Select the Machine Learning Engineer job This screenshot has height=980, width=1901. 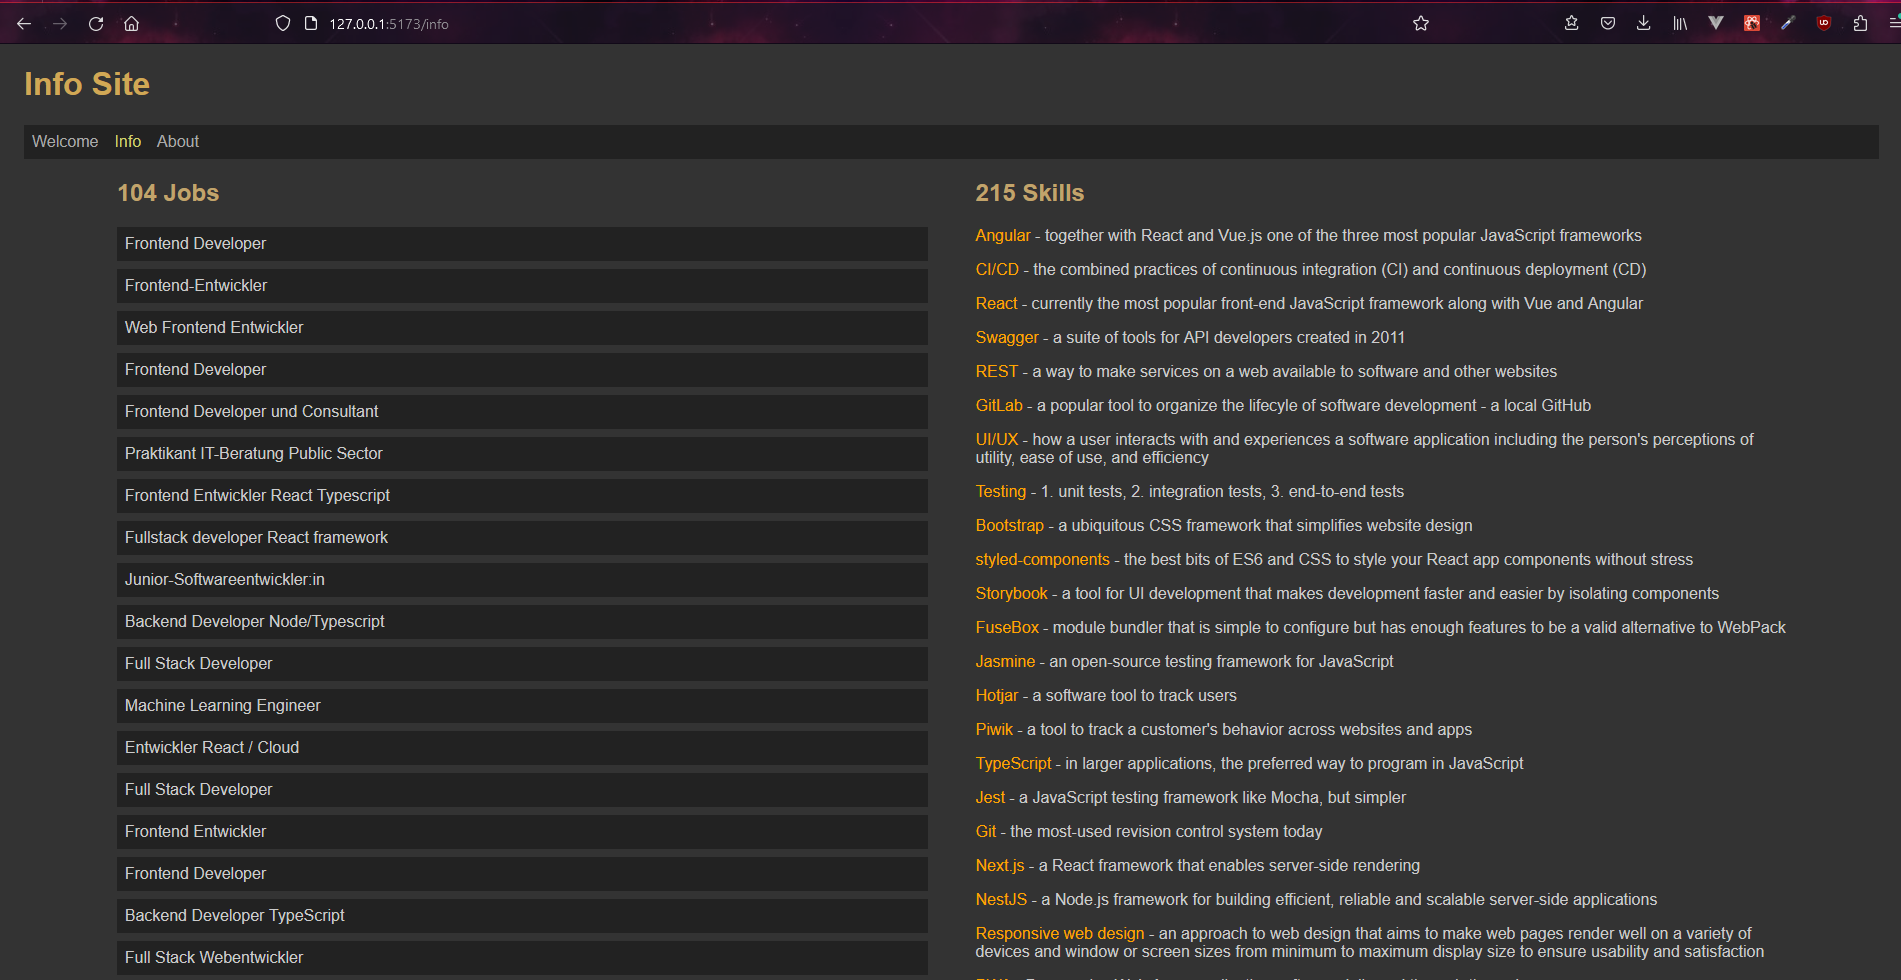pos(522,706)
